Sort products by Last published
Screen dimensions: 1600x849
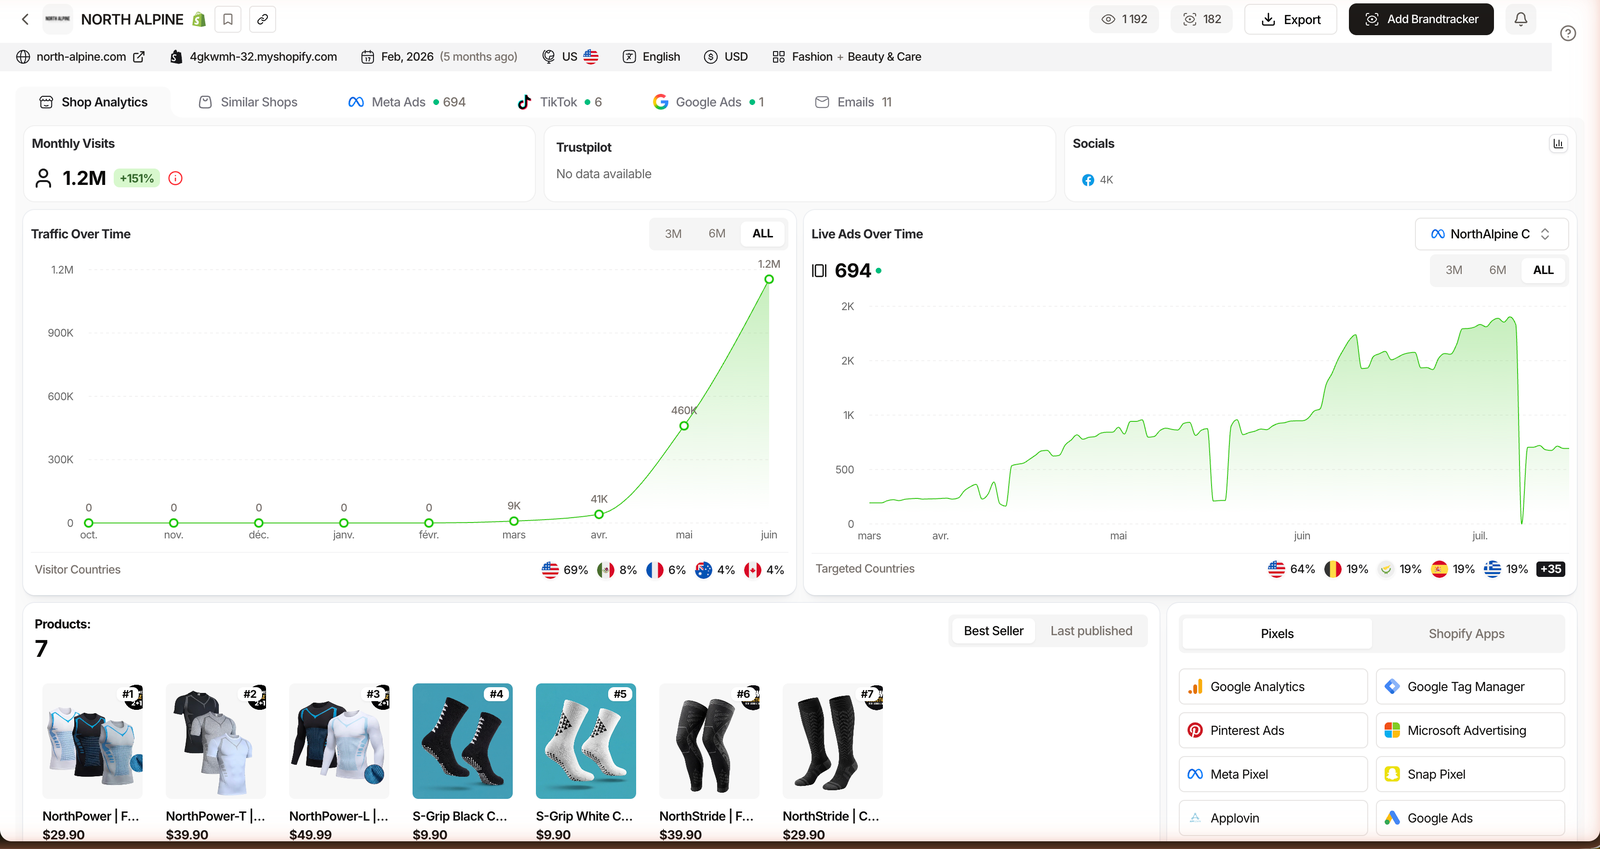tap(1091, 631)
